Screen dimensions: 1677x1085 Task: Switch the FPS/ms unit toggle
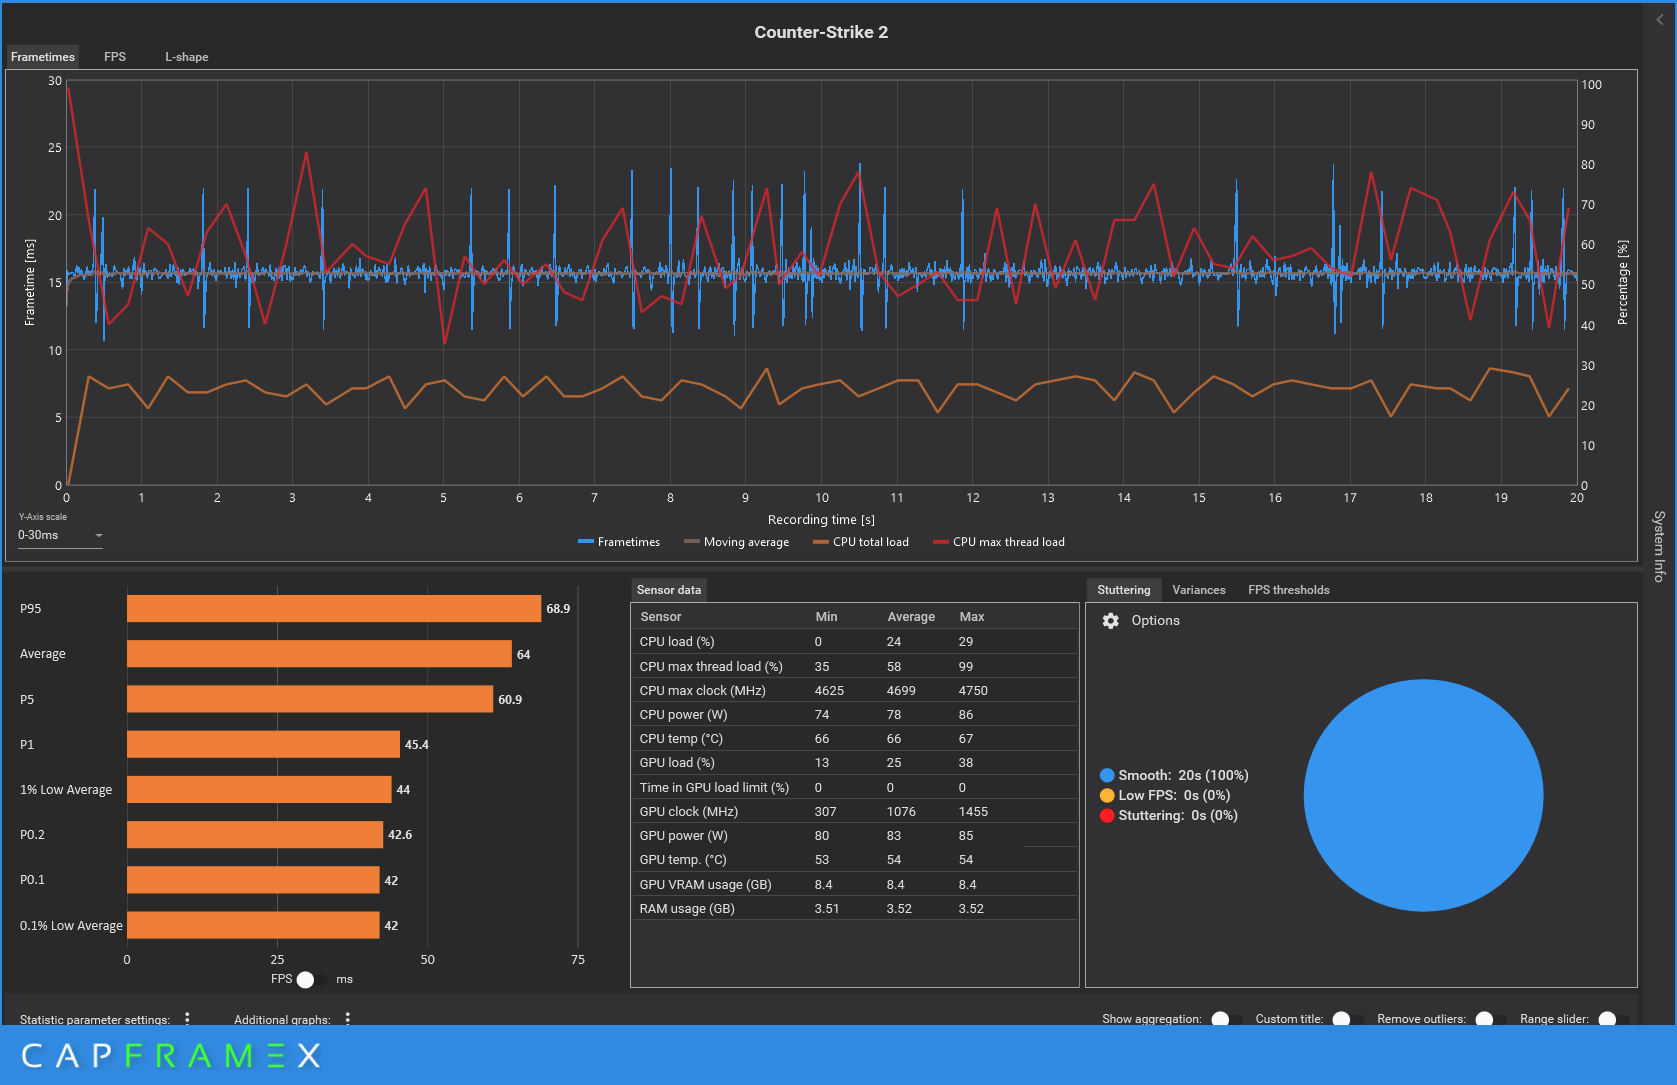click(312, 979)
